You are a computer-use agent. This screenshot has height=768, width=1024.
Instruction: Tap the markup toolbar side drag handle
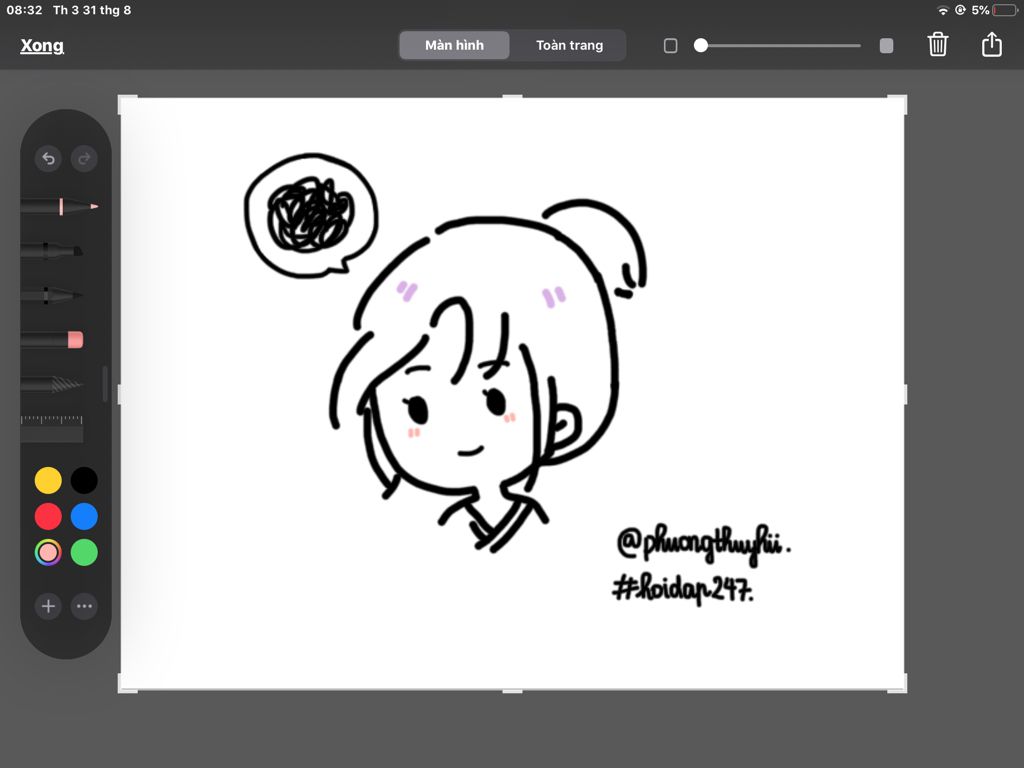104,383
